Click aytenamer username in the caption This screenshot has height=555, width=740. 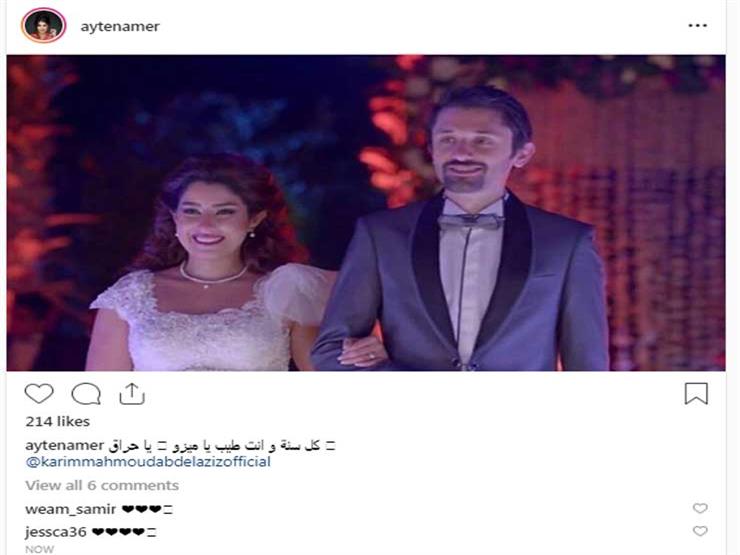64,446
